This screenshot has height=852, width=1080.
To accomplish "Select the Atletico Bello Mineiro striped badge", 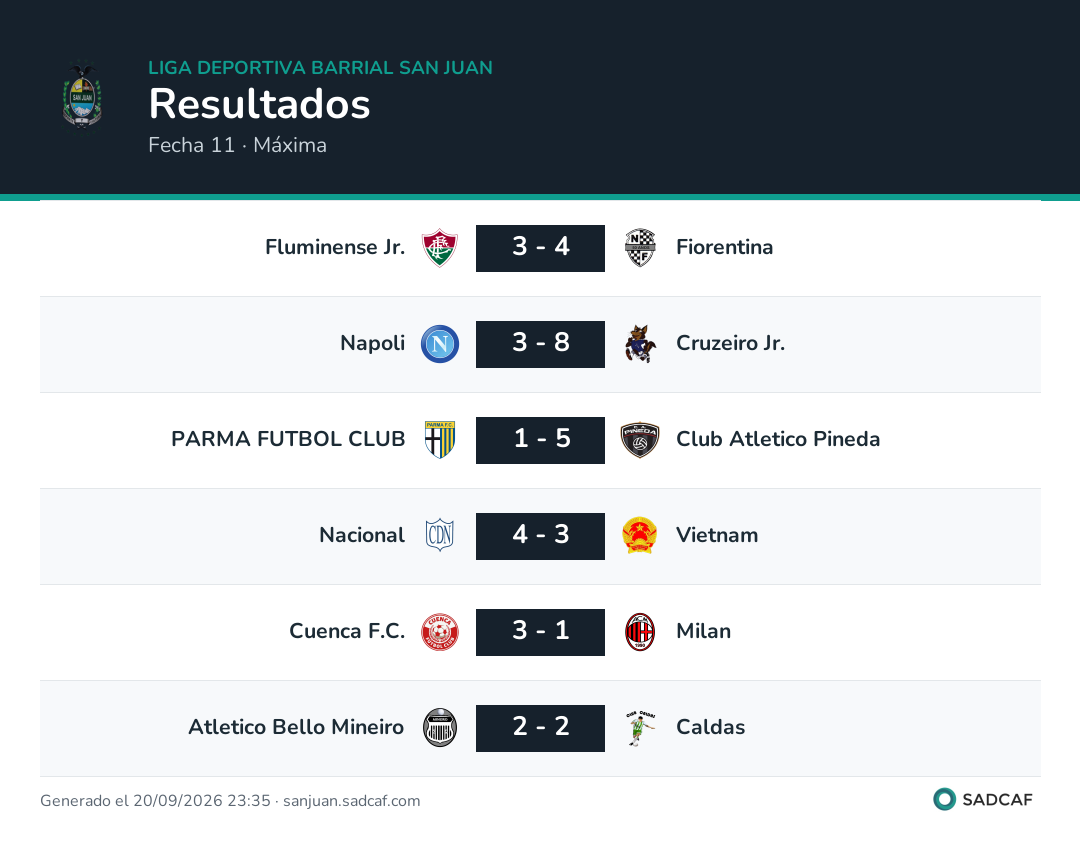I will [x=440, y=727].
